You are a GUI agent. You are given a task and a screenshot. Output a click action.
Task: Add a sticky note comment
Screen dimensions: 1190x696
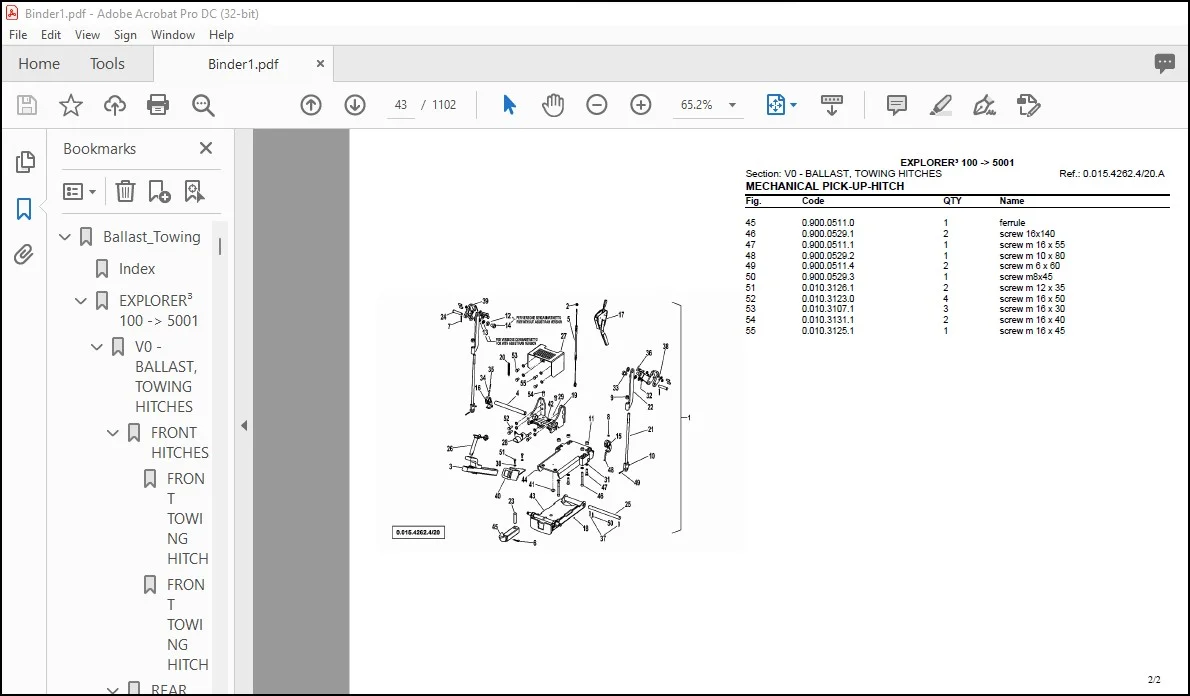(x=896, y=105)
